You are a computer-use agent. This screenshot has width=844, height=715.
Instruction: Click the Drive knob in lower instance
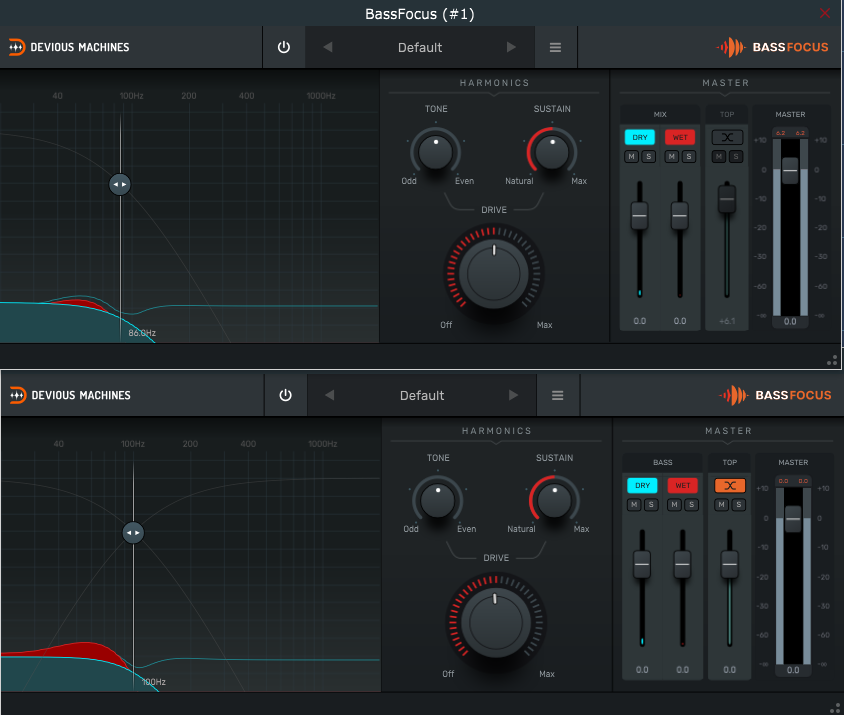coord(496,622)
